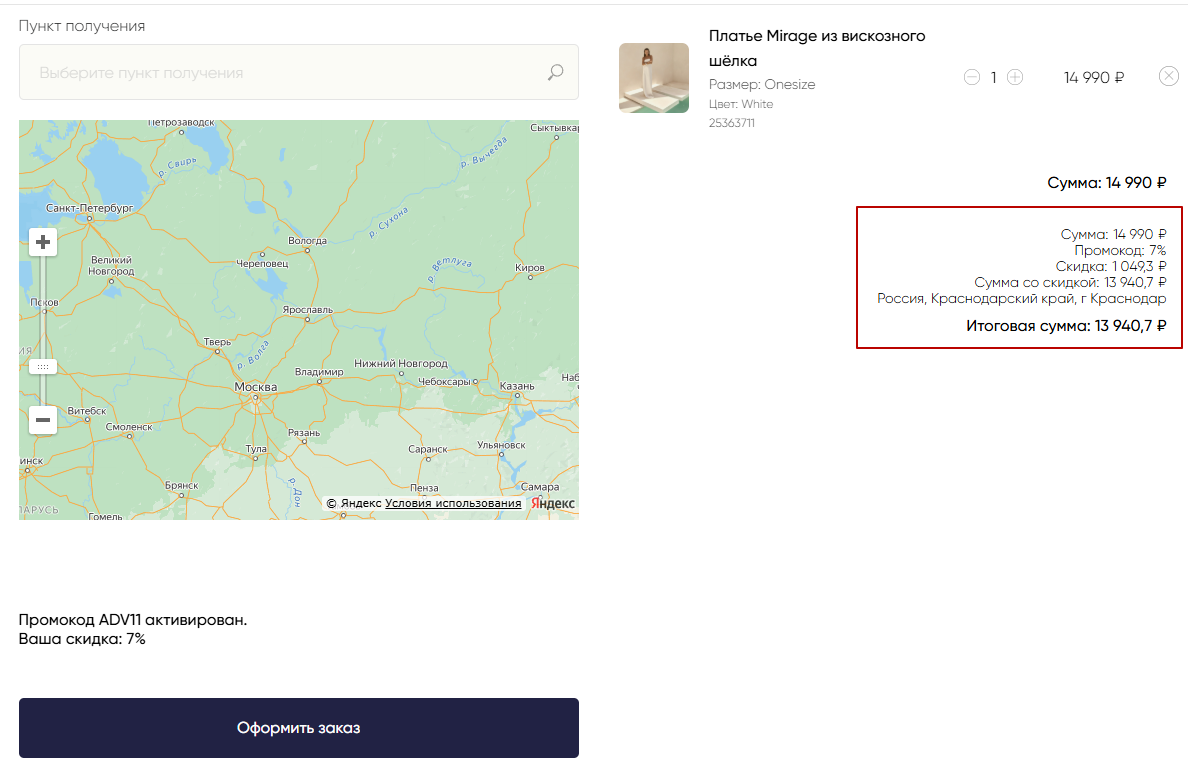Click 'Нижний Новгород' on the map
The image size is (1188, 759).
coord(401,364)
